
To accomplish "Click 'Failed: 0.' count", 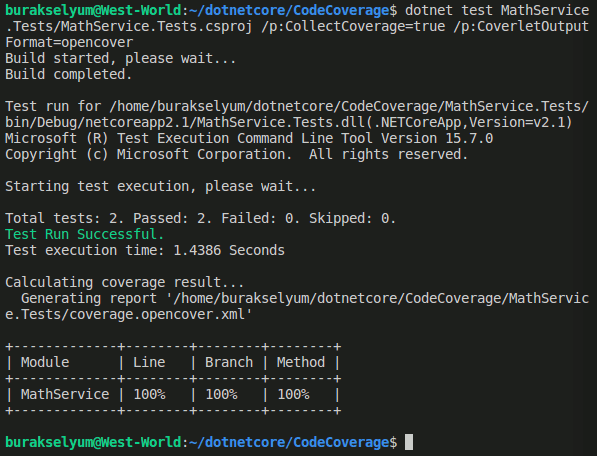I will tap(260, 218).
